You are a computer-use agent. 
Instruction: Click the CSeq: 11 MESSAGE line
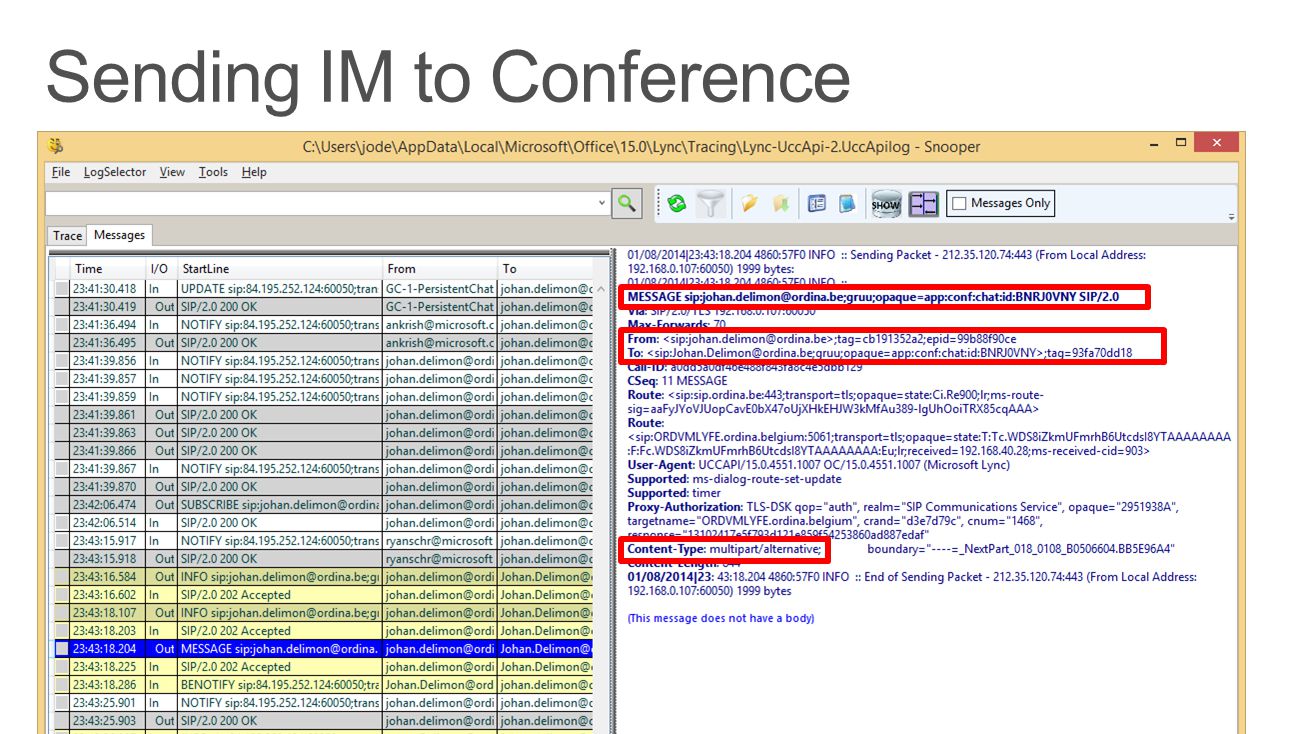pos(677,381)
